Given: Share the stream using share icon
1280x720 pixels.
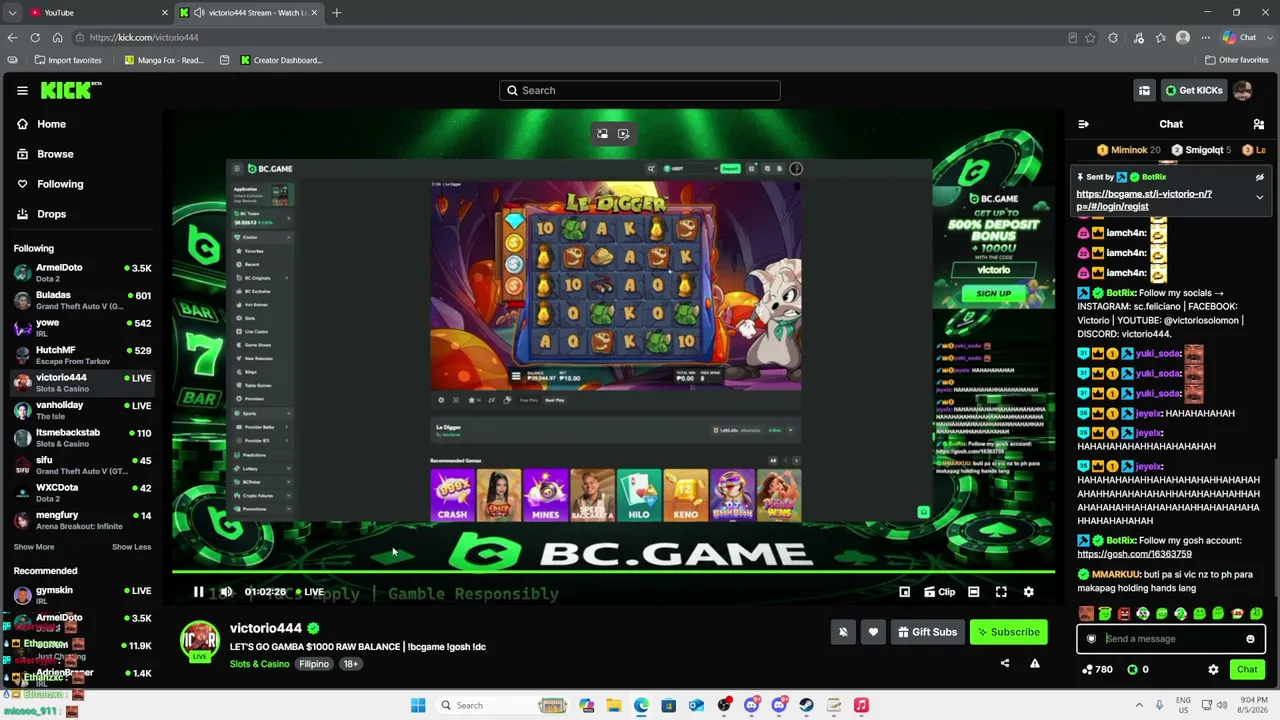Looking at the screenshot, I should point(1005,663).
